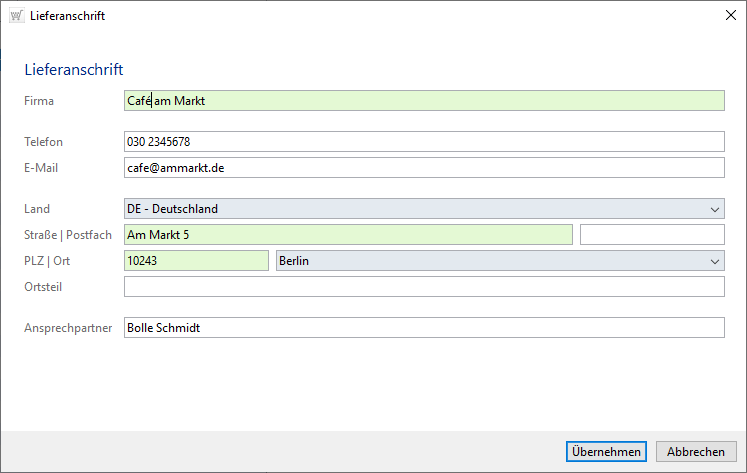Click into the Telefon number field

click(423, 142)
